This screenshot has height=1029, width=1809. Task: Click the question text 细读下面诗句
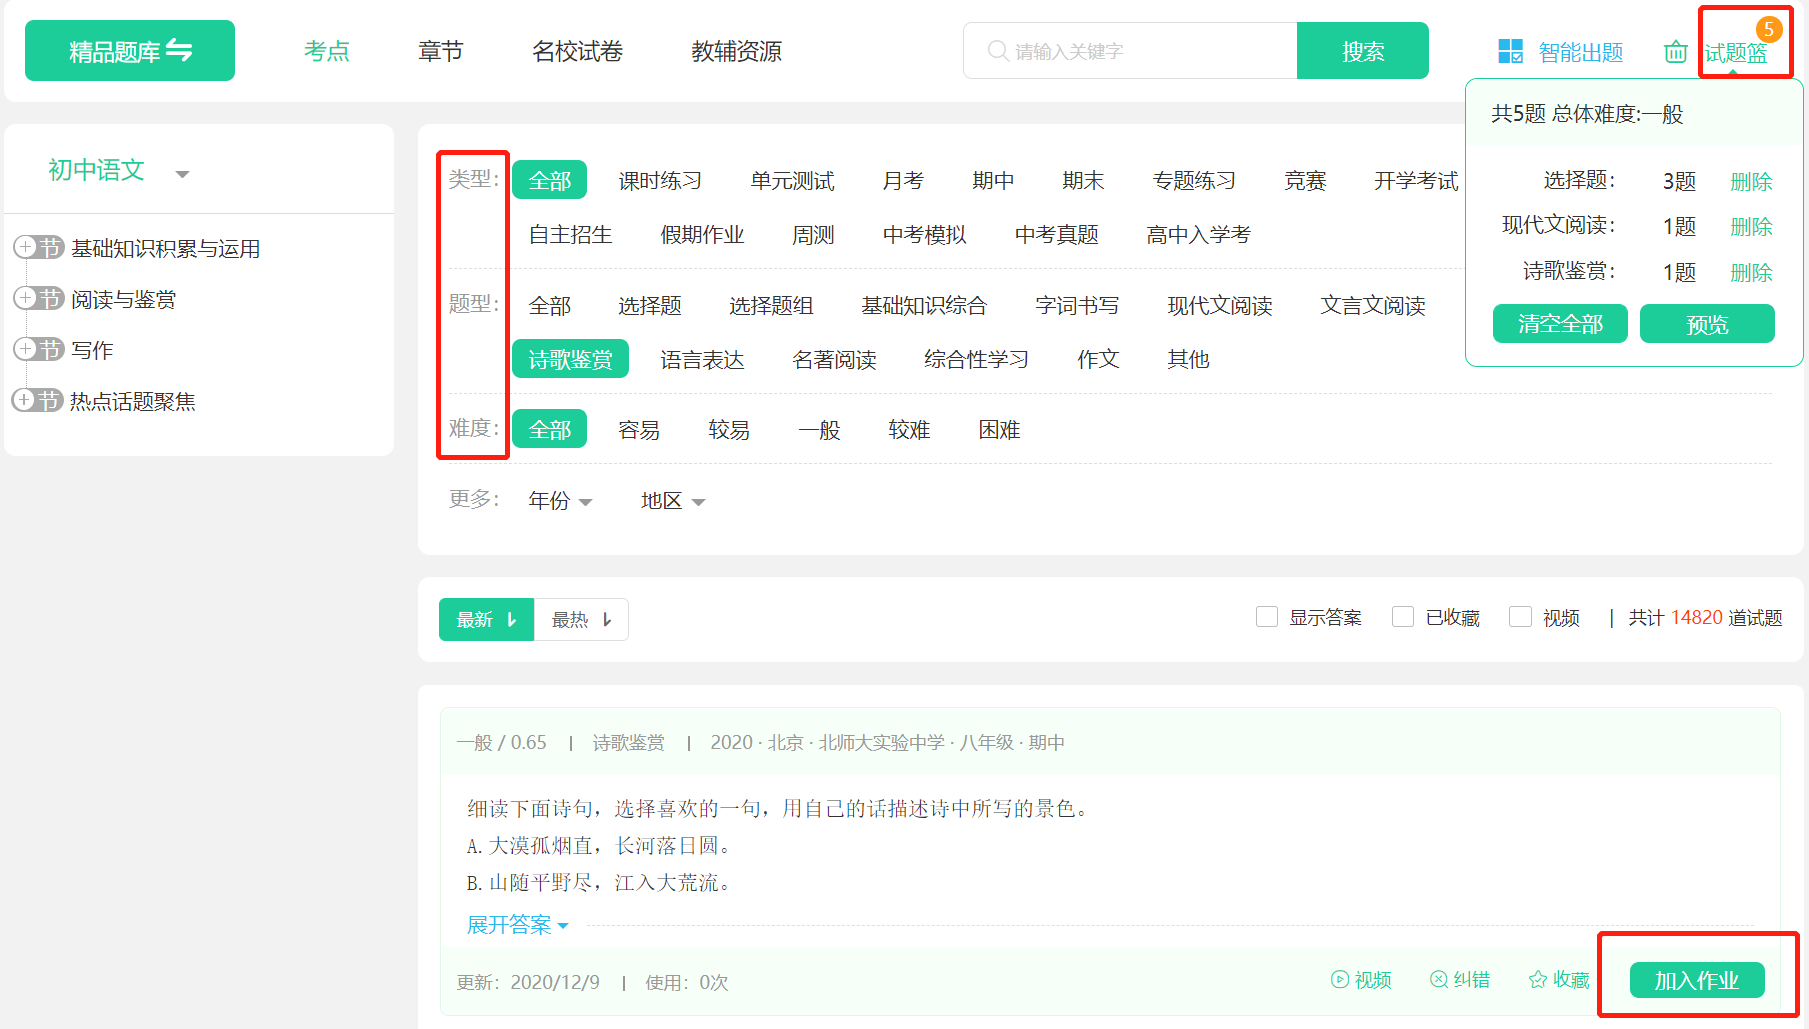click(776, 808)
